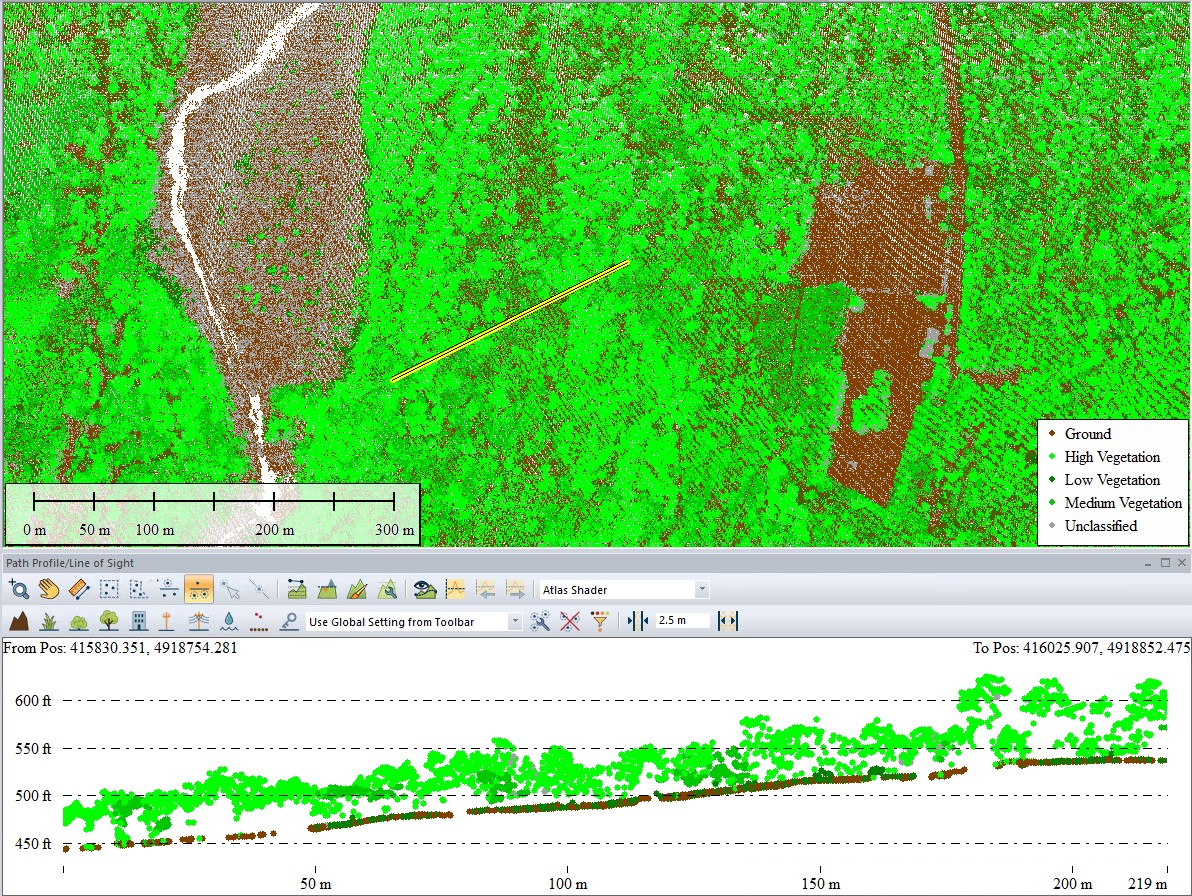The height and width of the screenshot is (896, 1192).
Task: Click the narrow profile width icon
Action: (x=638, y=621)
